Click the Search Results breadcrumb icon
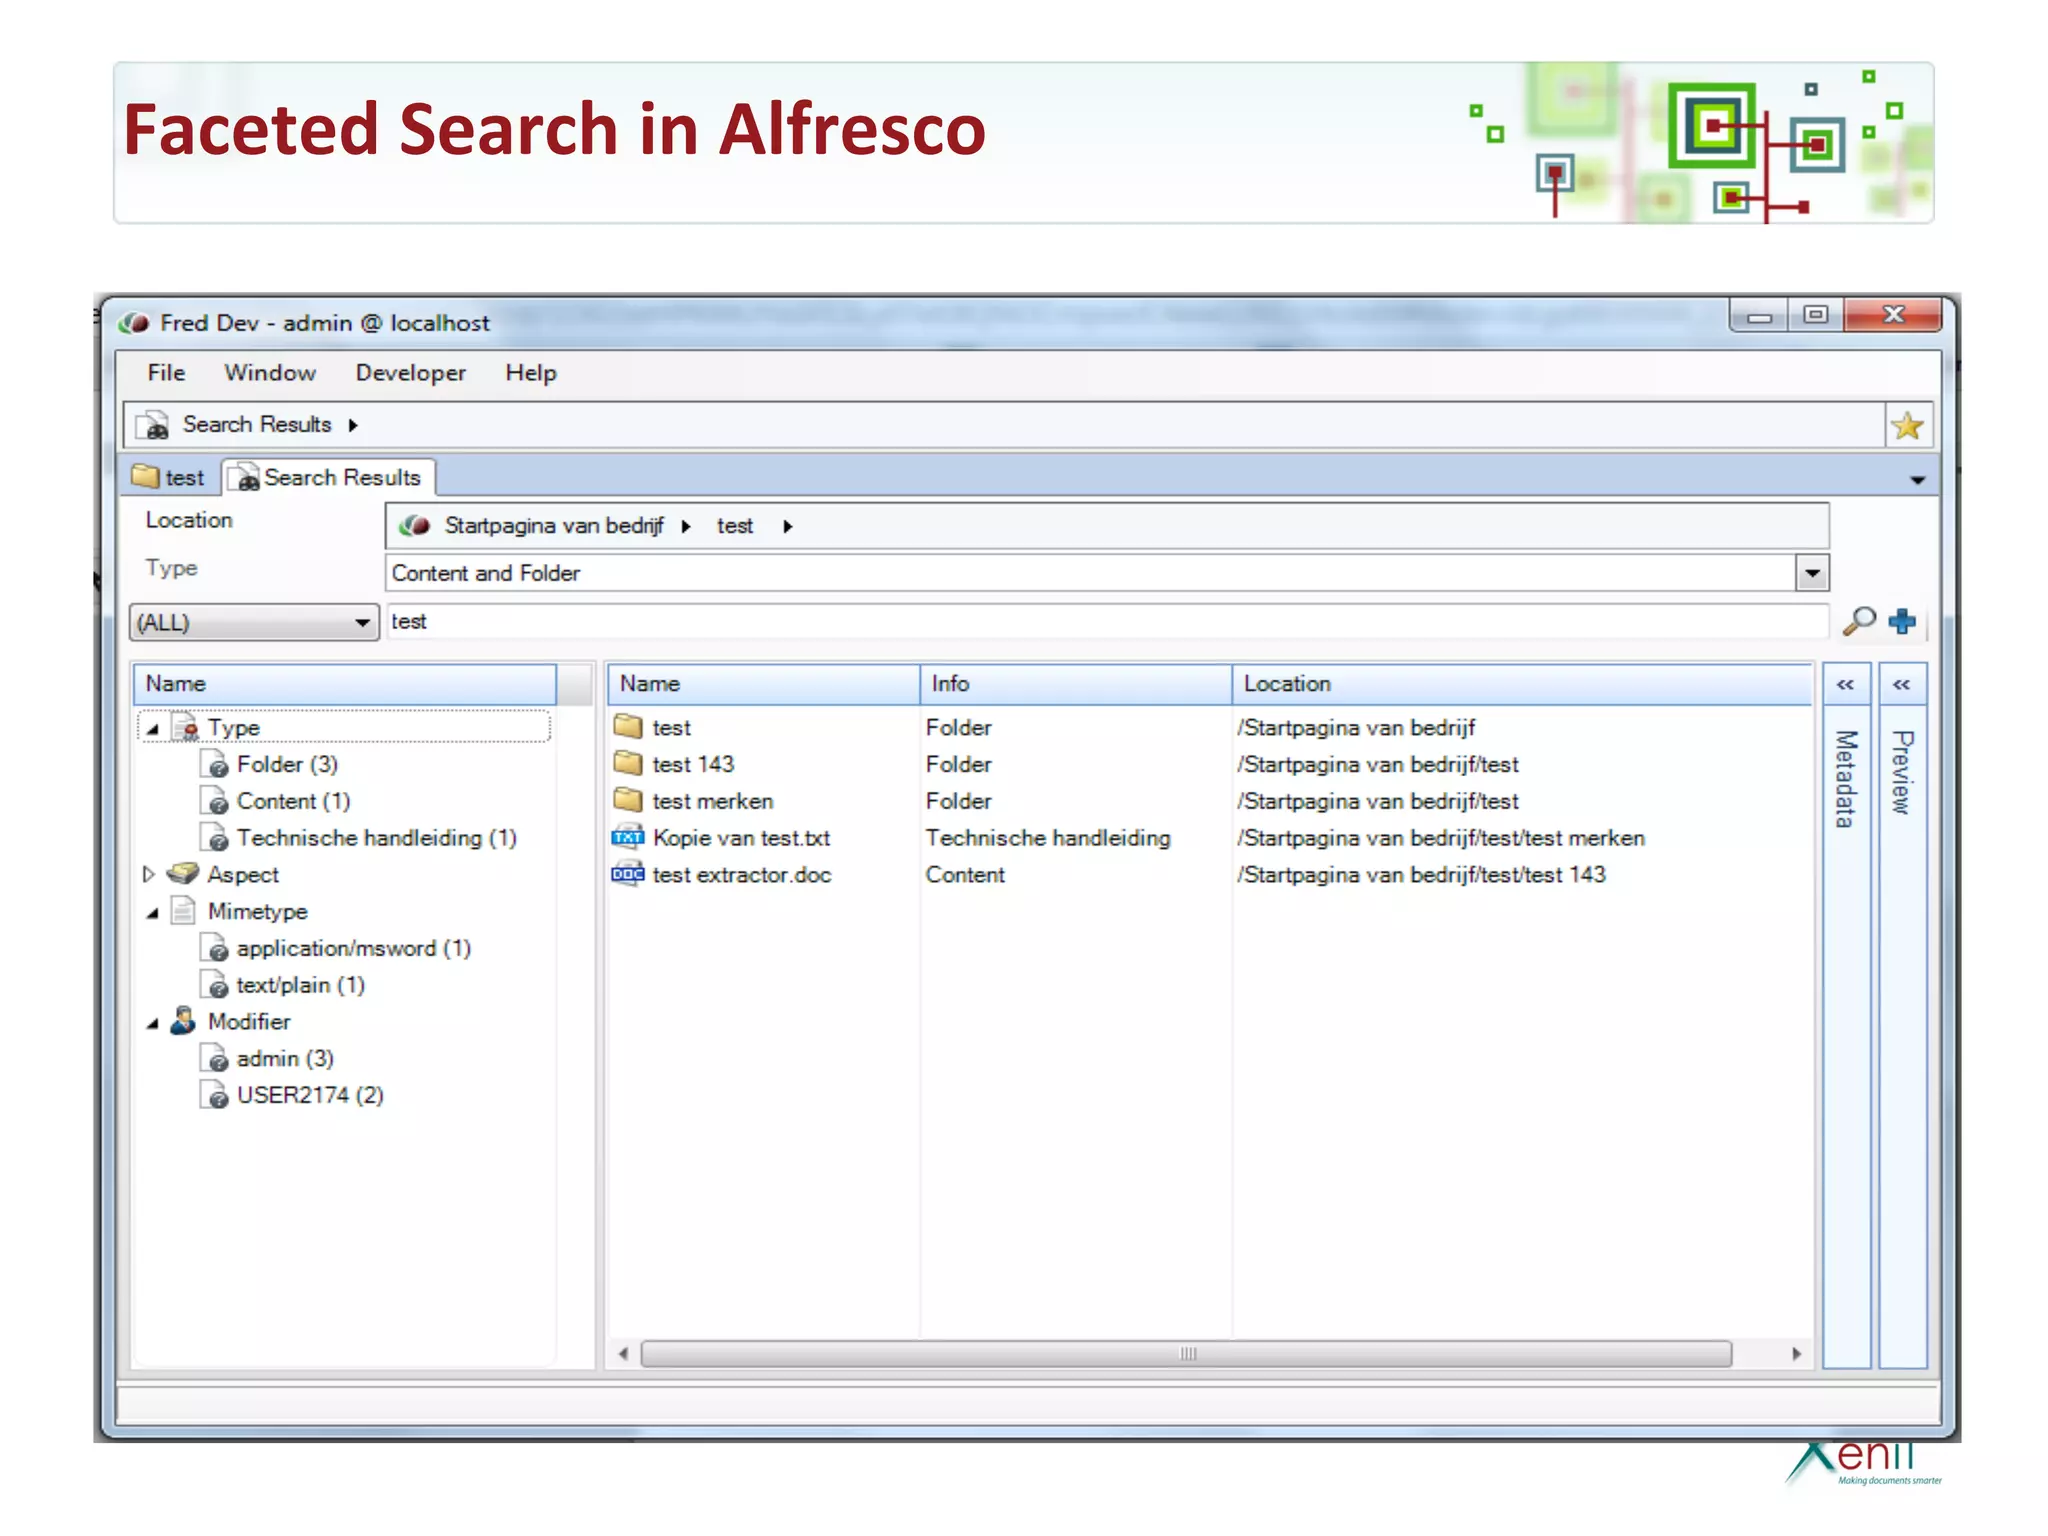Image resolution: width=2048 pixels, height=1536 pixels. (153, 425)
